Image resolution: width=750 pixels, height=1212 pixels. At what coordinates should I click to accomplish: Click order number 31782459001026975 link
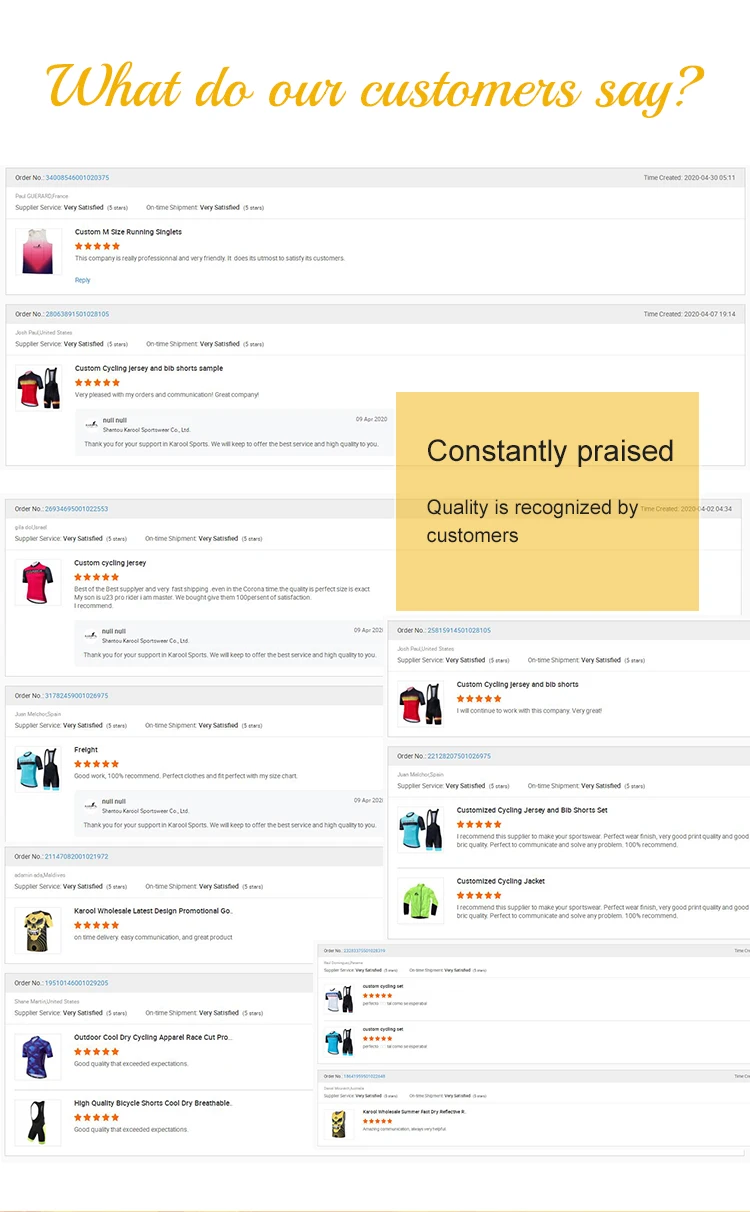pos(76,696)
